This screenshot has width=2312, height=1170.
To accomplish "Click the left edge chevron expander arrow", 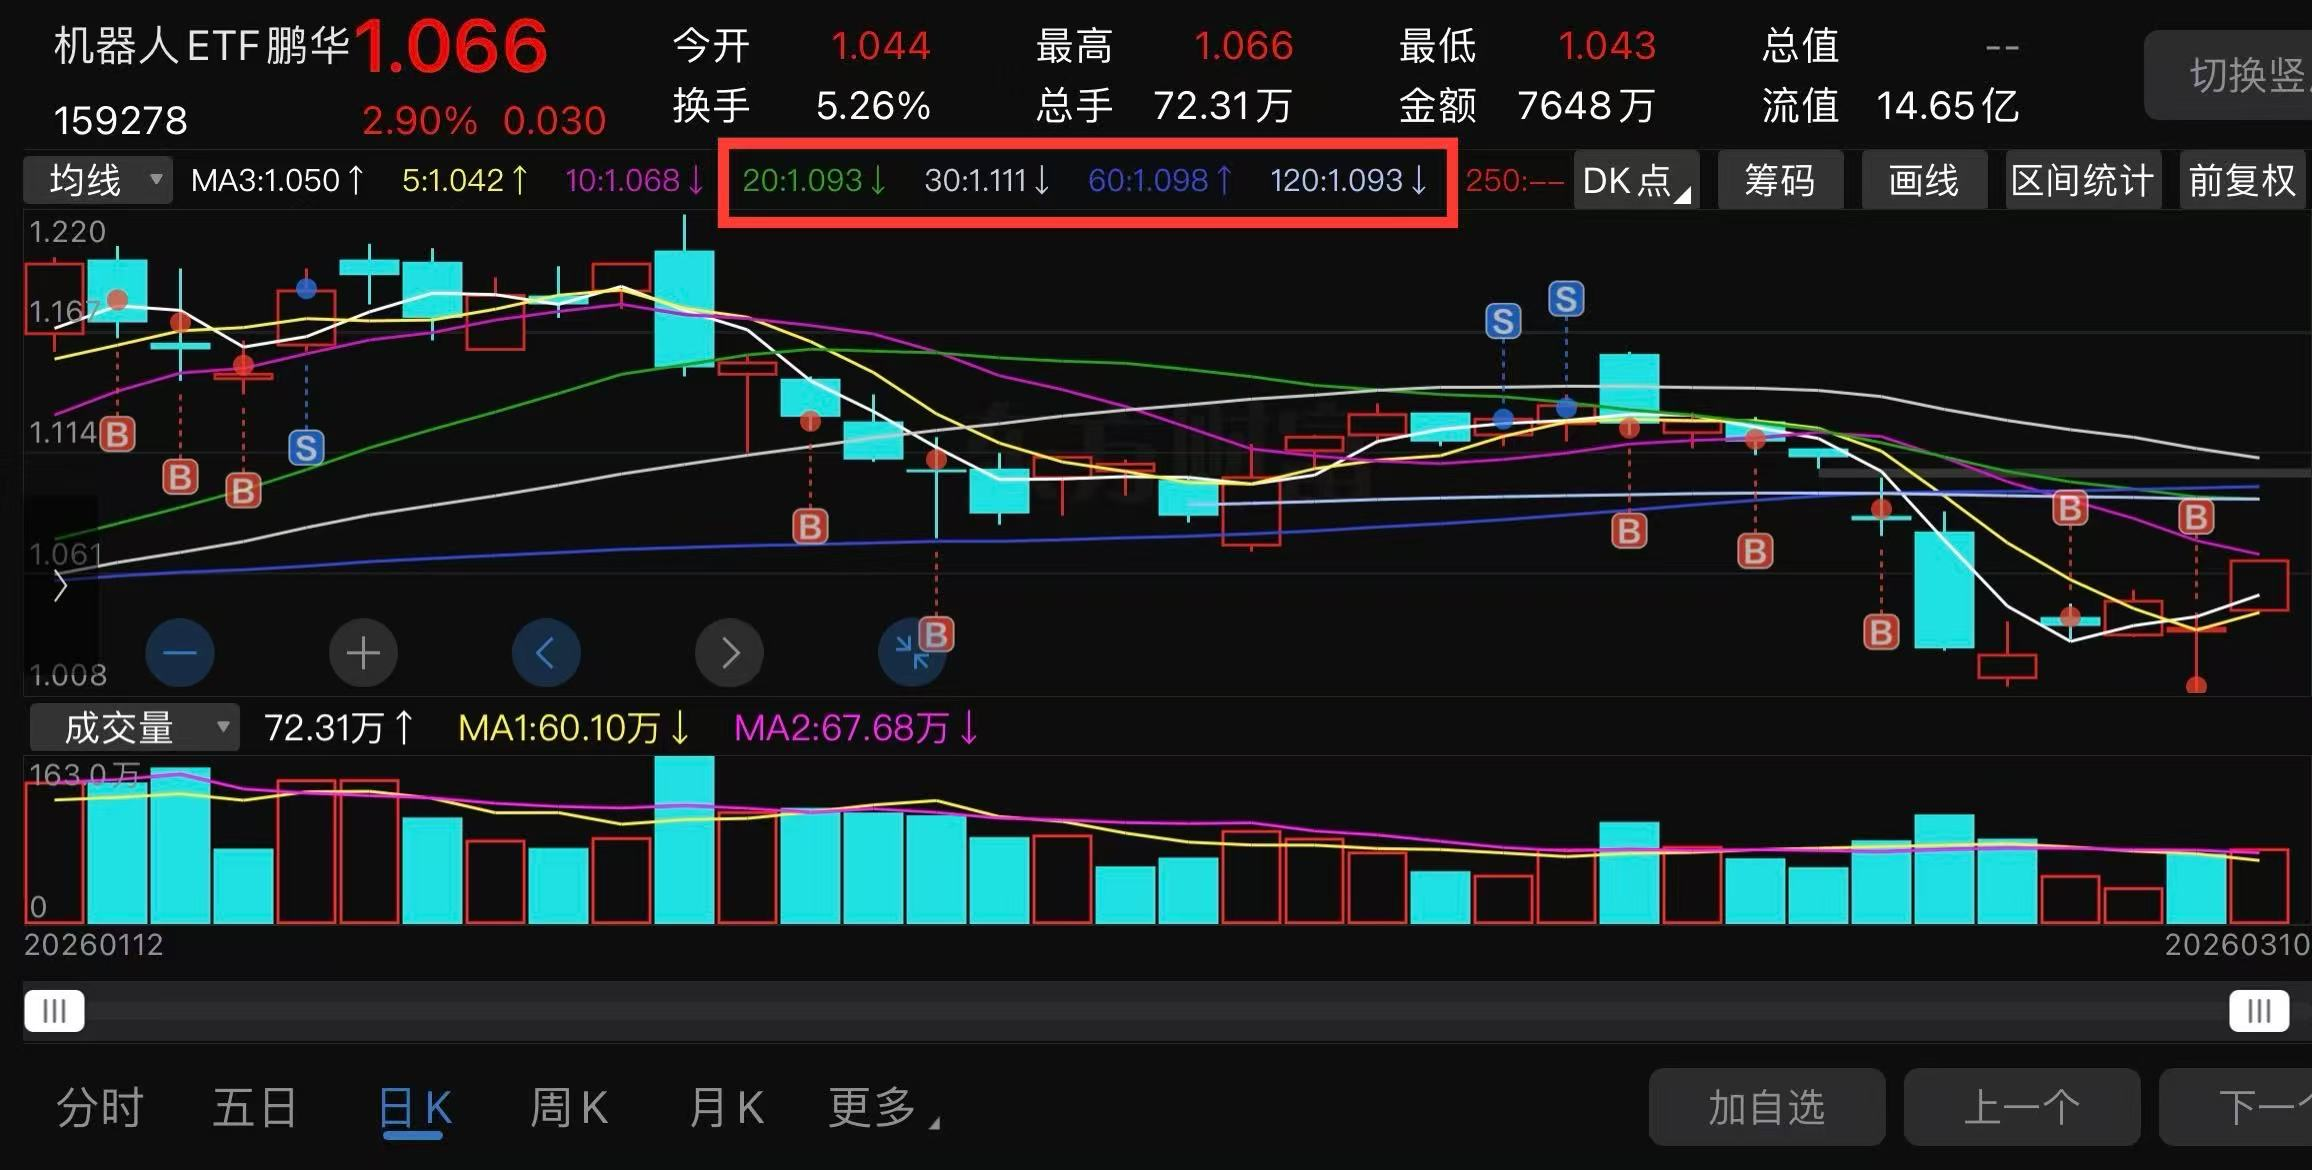I will click(x=60, y=585).
